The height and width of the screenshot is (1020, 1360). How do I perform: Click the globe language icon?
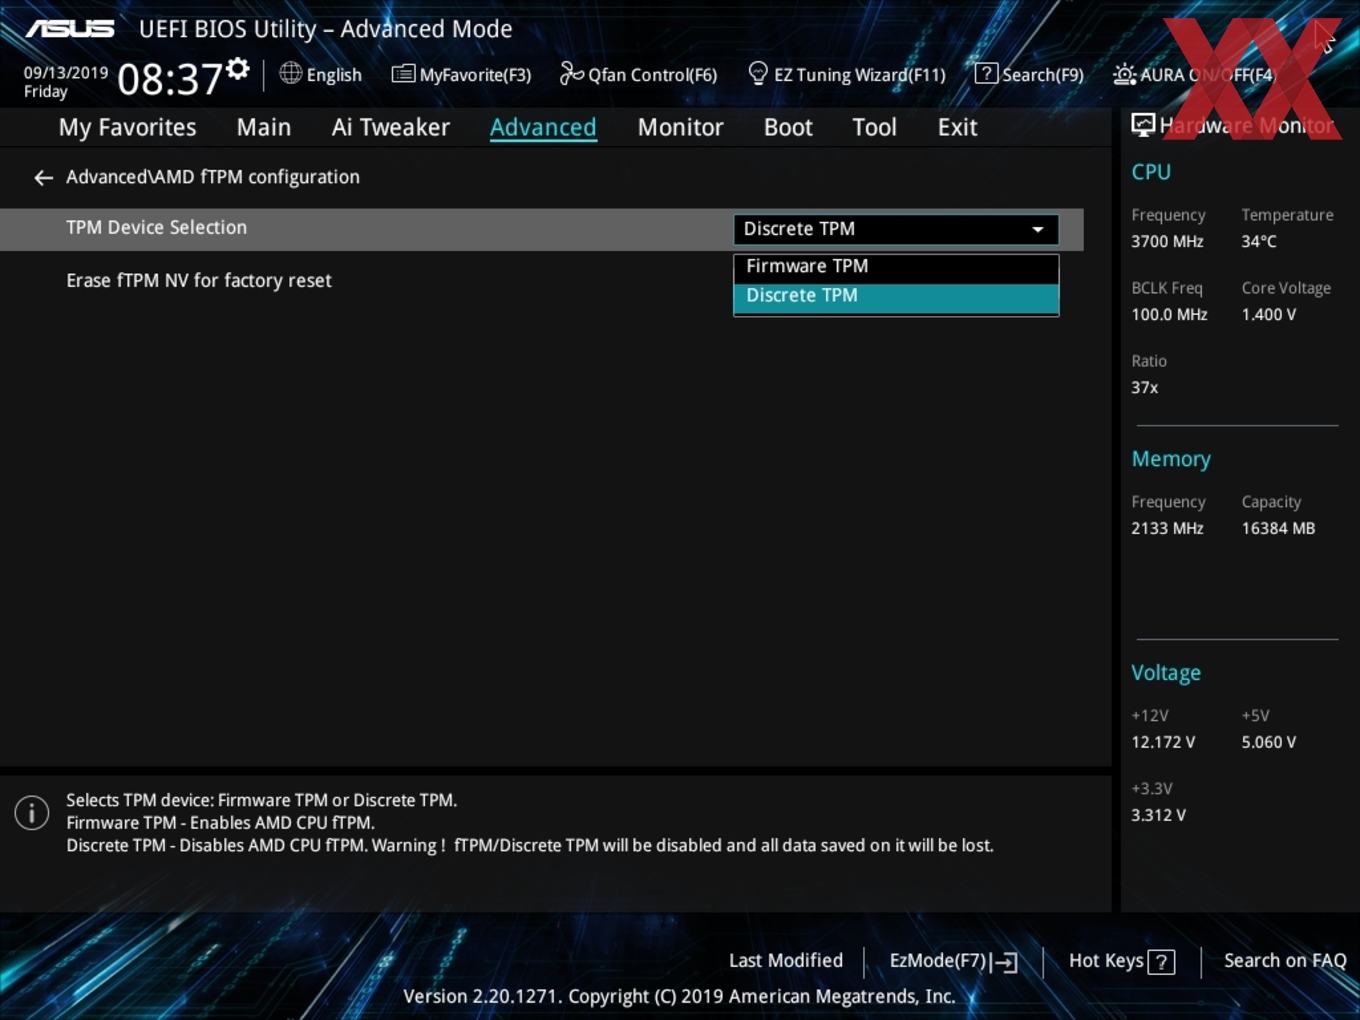(290, 73)
